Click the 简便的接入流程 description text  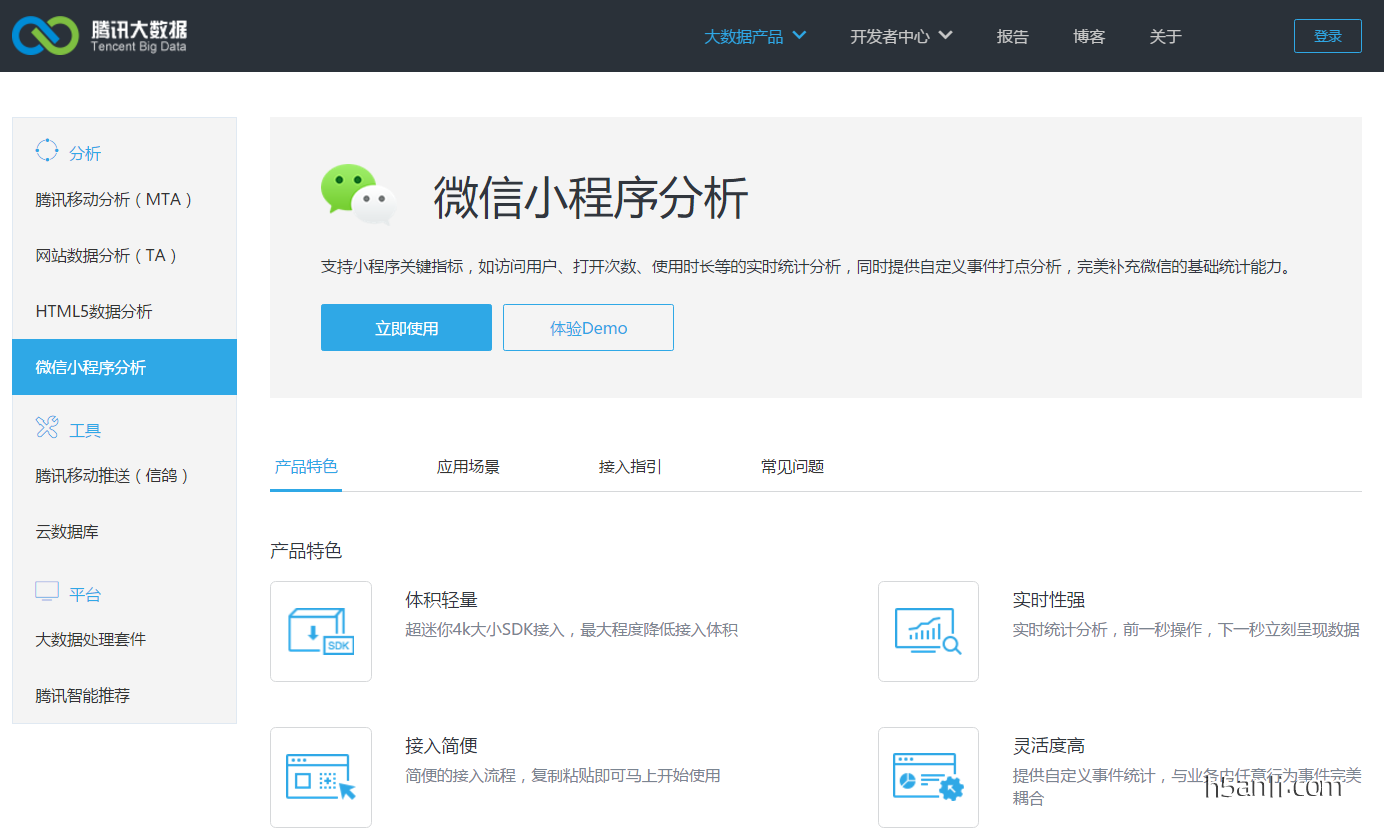(563, 776)
